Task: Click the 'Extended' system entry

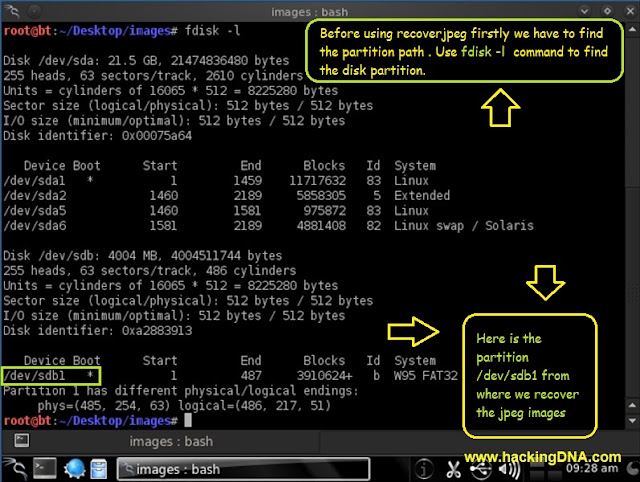Action: 422,195
